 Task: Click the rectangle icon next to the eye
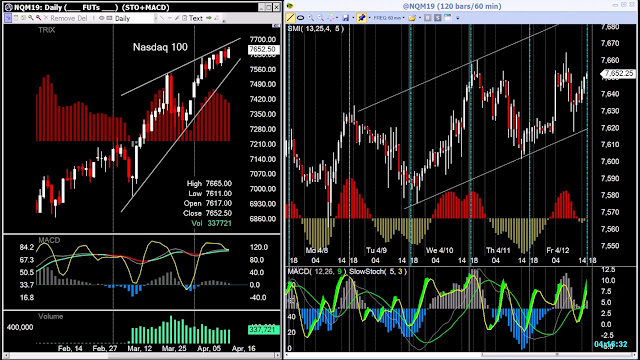(x=109, y=18)
